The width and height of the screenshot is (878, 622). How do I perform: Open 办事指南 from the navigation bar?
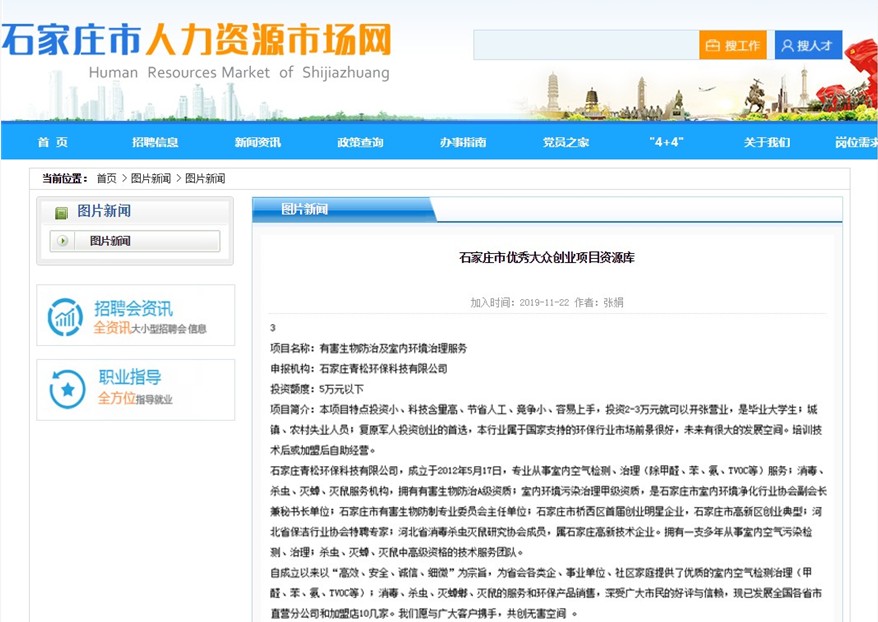coord(463,142)
